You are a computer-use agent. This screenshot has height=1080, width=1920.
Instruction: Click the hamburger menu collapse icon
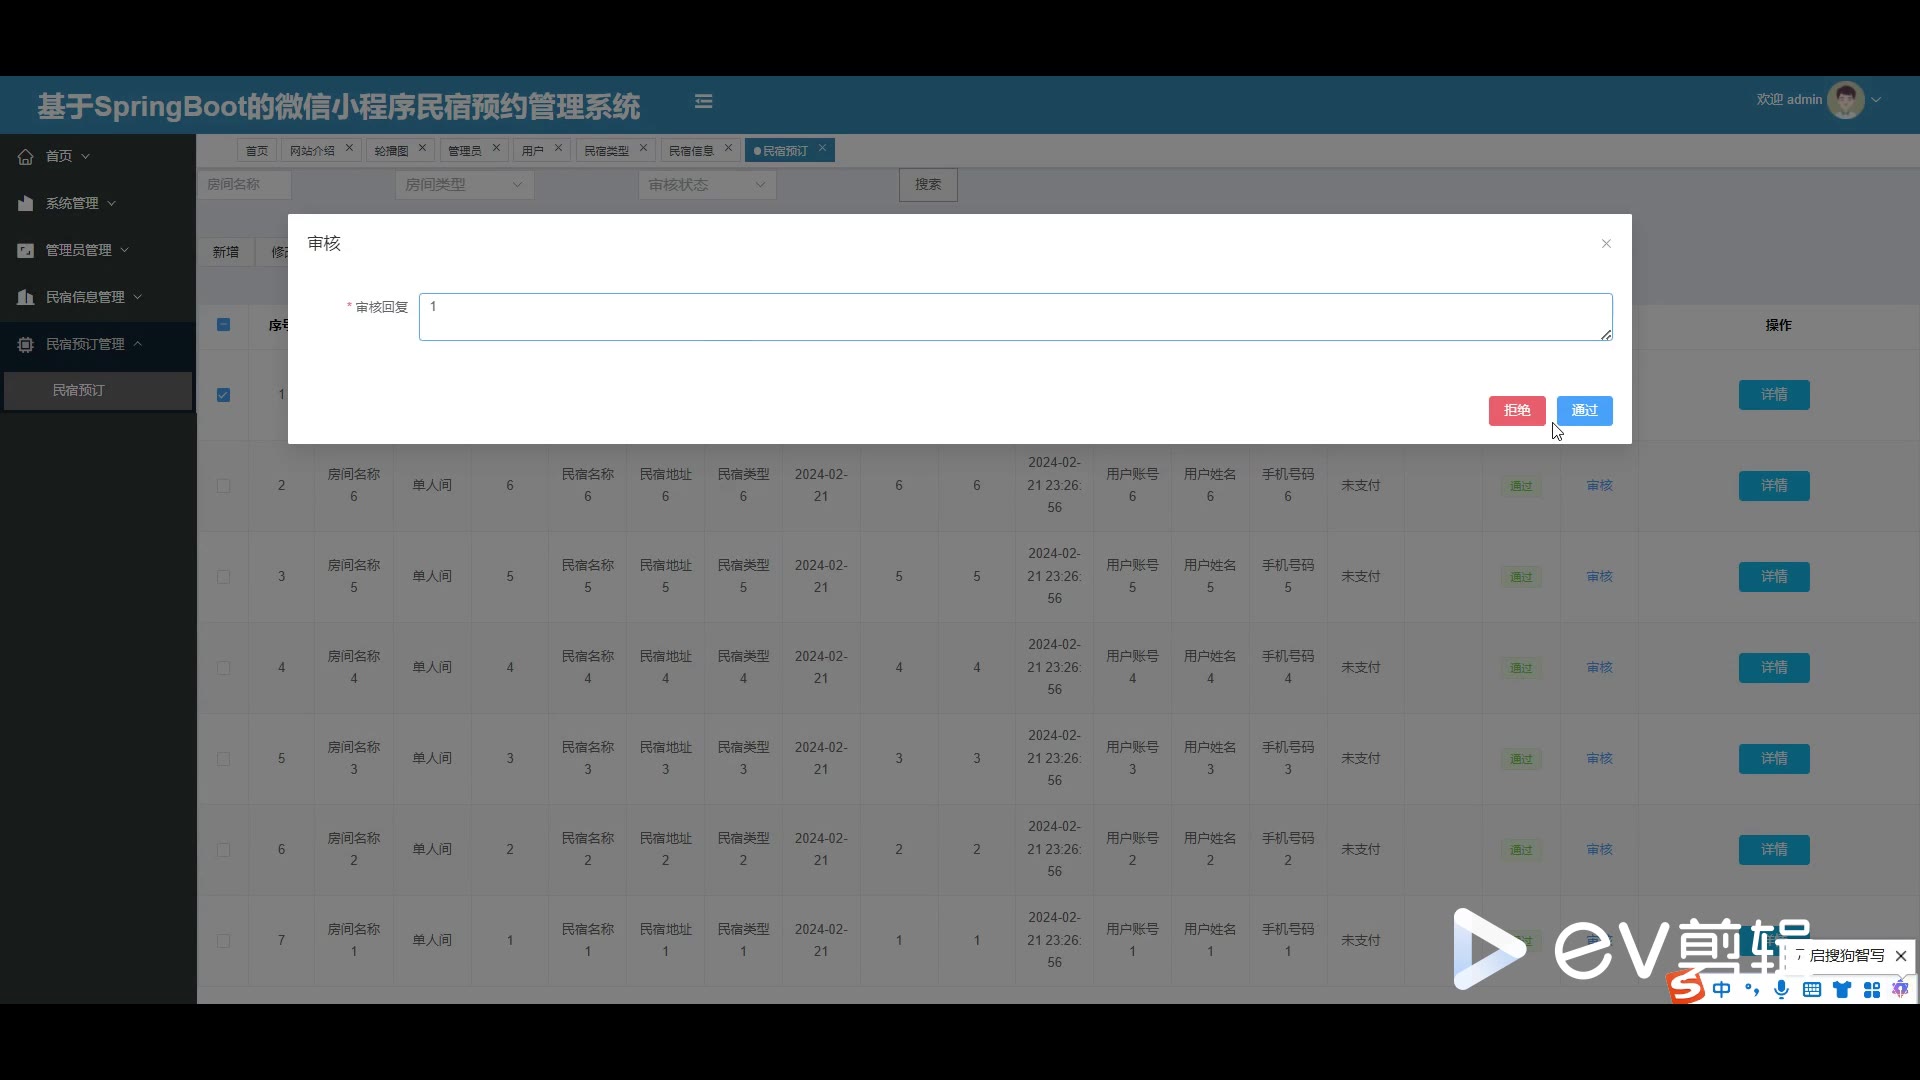point(703,101)
